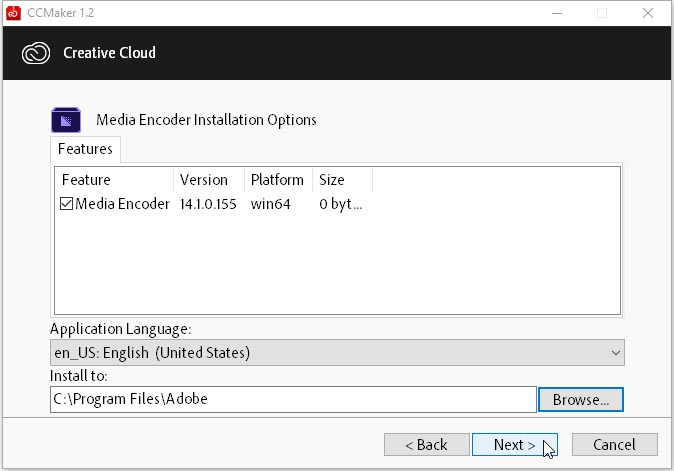This screenshot has width=674, height=471.
Task: Minimize the CCMaker window
Action: pos(557,13)
